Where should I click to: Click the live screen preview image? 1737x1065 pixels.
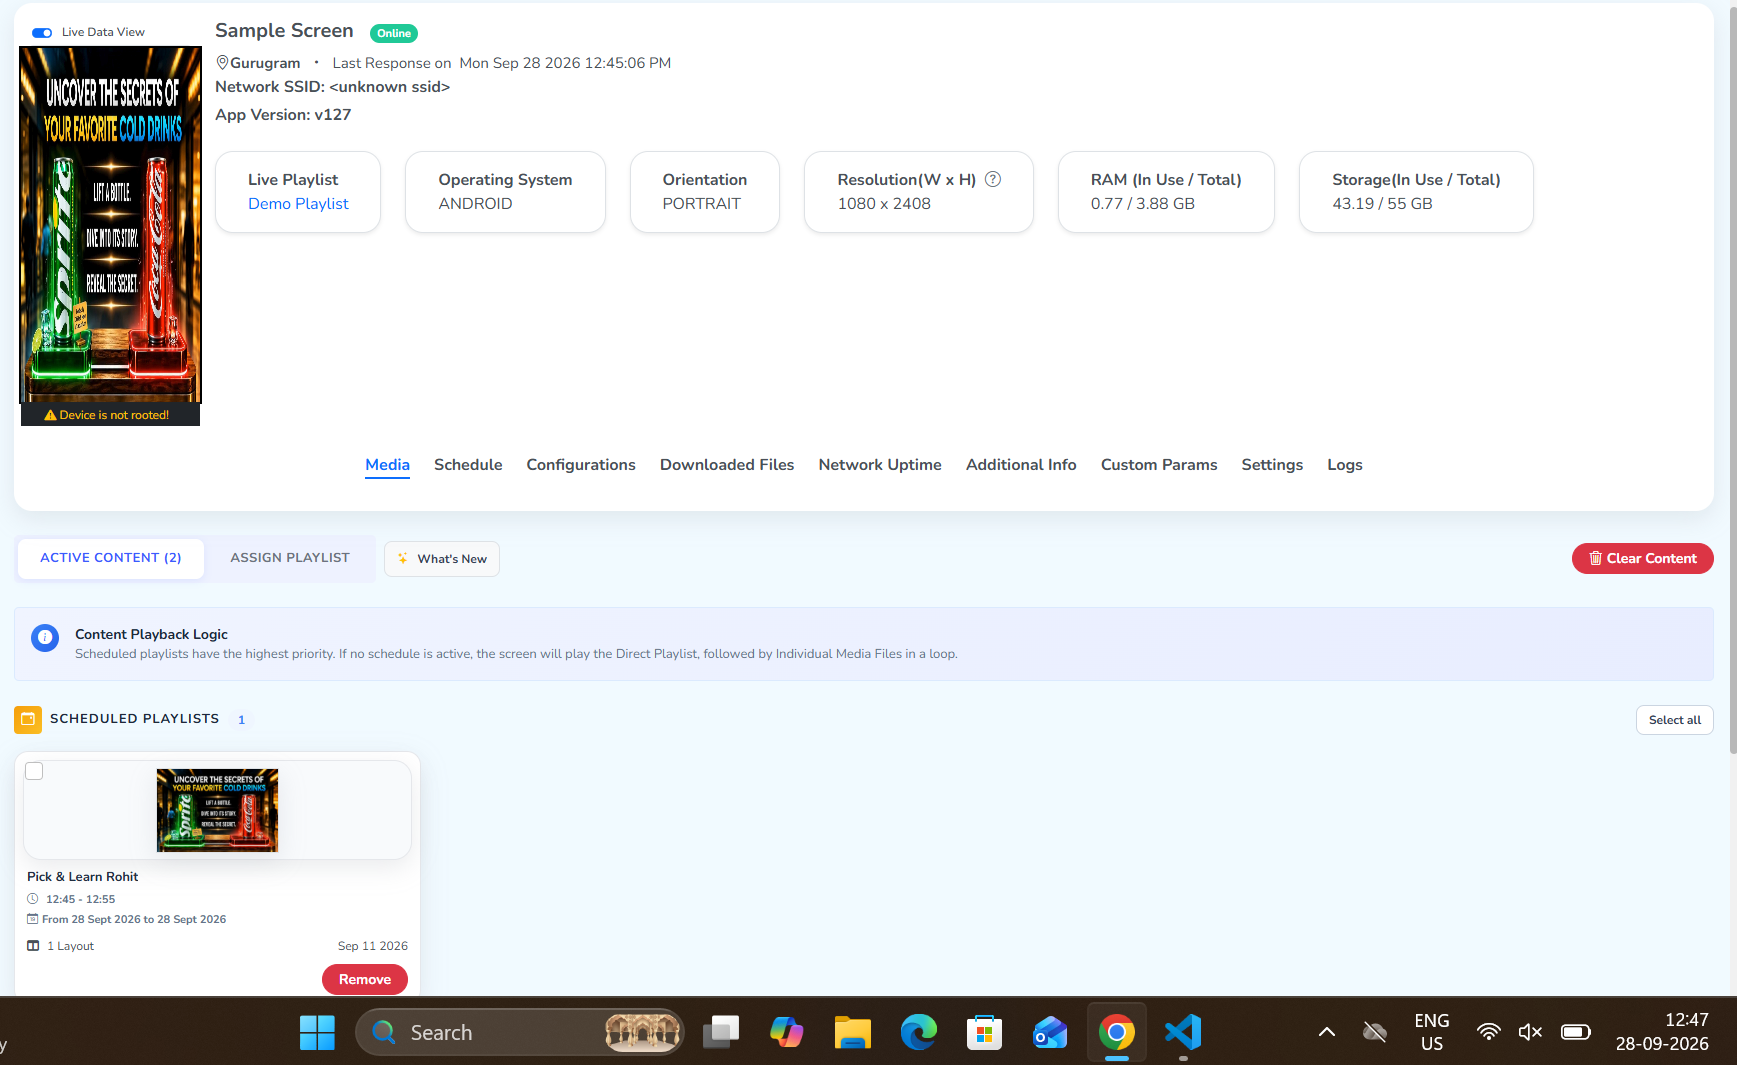point(111,224)
